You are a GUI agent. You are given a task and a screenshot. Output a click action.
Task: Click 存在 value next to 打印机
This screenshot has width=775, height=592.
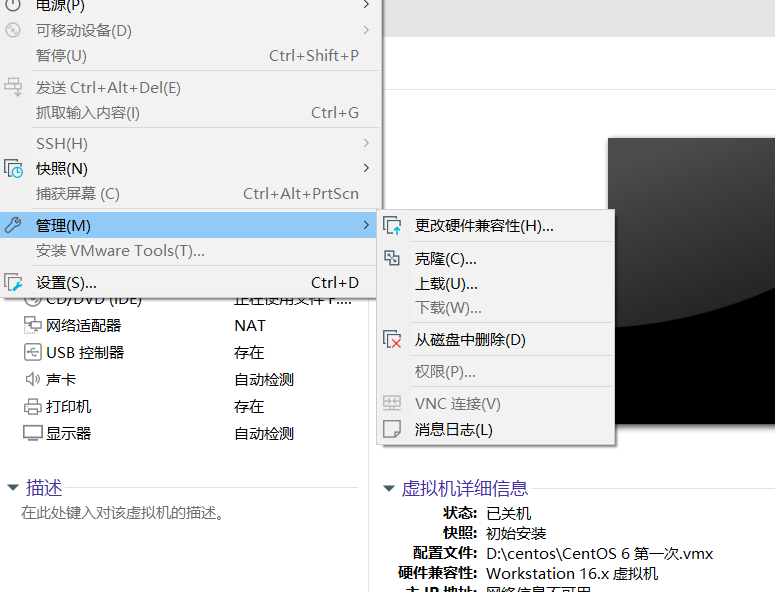[x=249, y=406]
